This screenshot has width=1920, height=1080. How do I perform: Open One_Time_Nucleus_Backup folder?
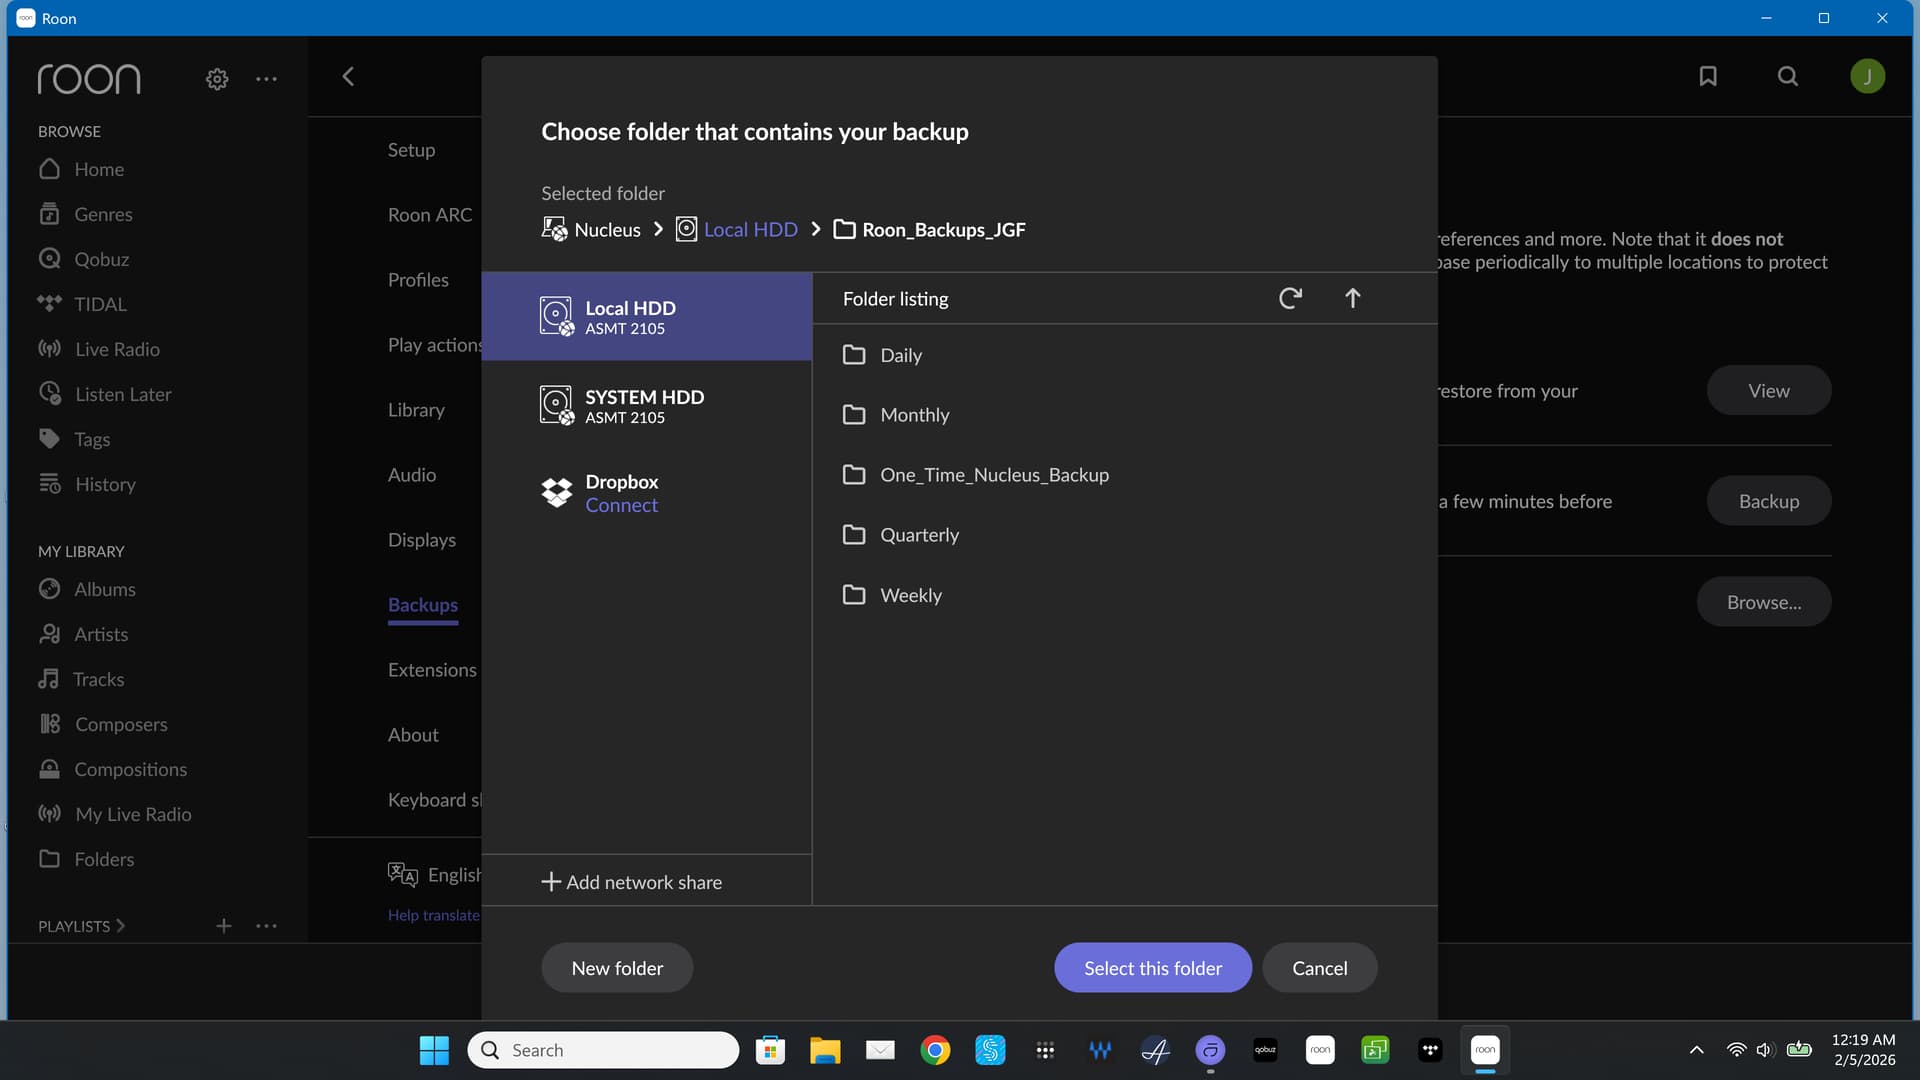pyautogui.click(x=994, y=475)
